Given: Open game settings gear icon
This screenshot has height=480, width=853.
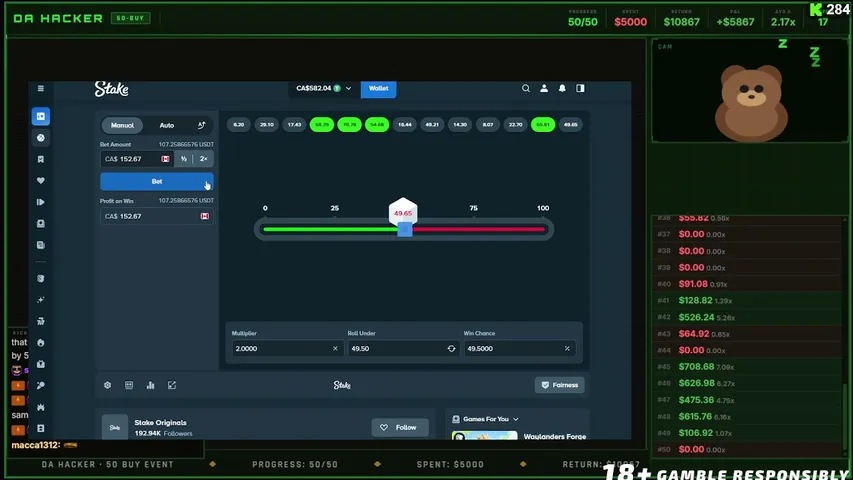Looking at the screenshot, I should (x=108, y=385).
